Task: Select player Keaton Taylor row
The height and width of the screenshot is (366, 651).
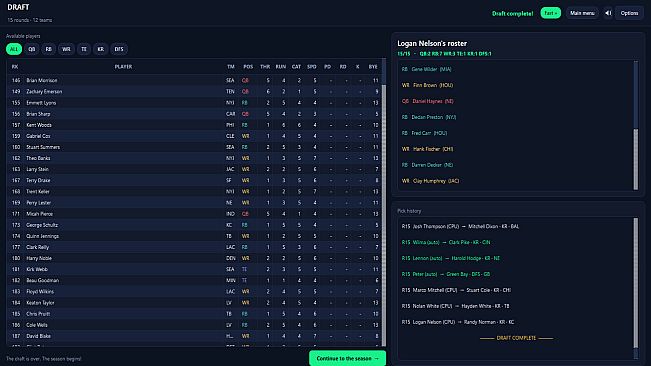Action: click(x=193, y=303)
